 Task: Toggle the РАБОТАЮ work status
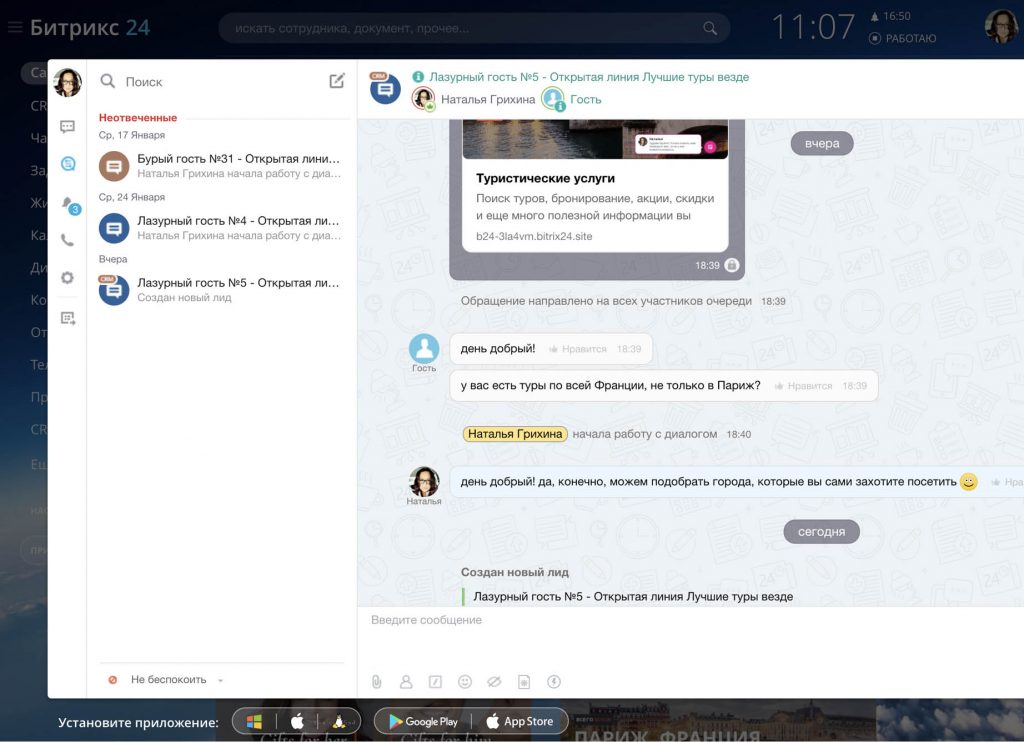[x=903, y=39]
